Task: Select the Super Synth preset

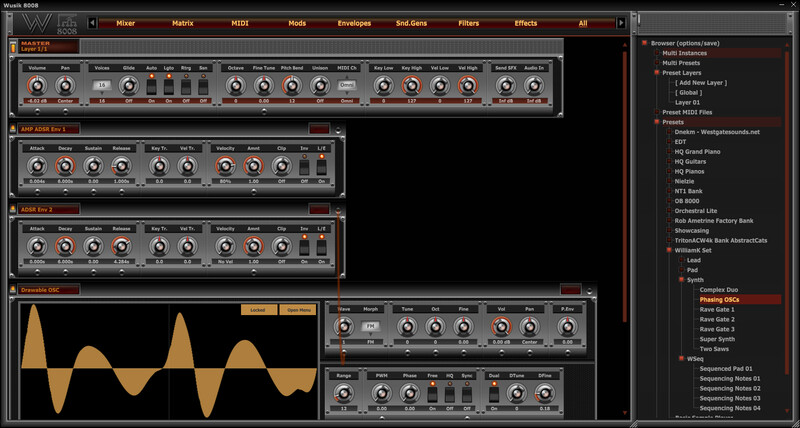Action: [x=717, y=339]
